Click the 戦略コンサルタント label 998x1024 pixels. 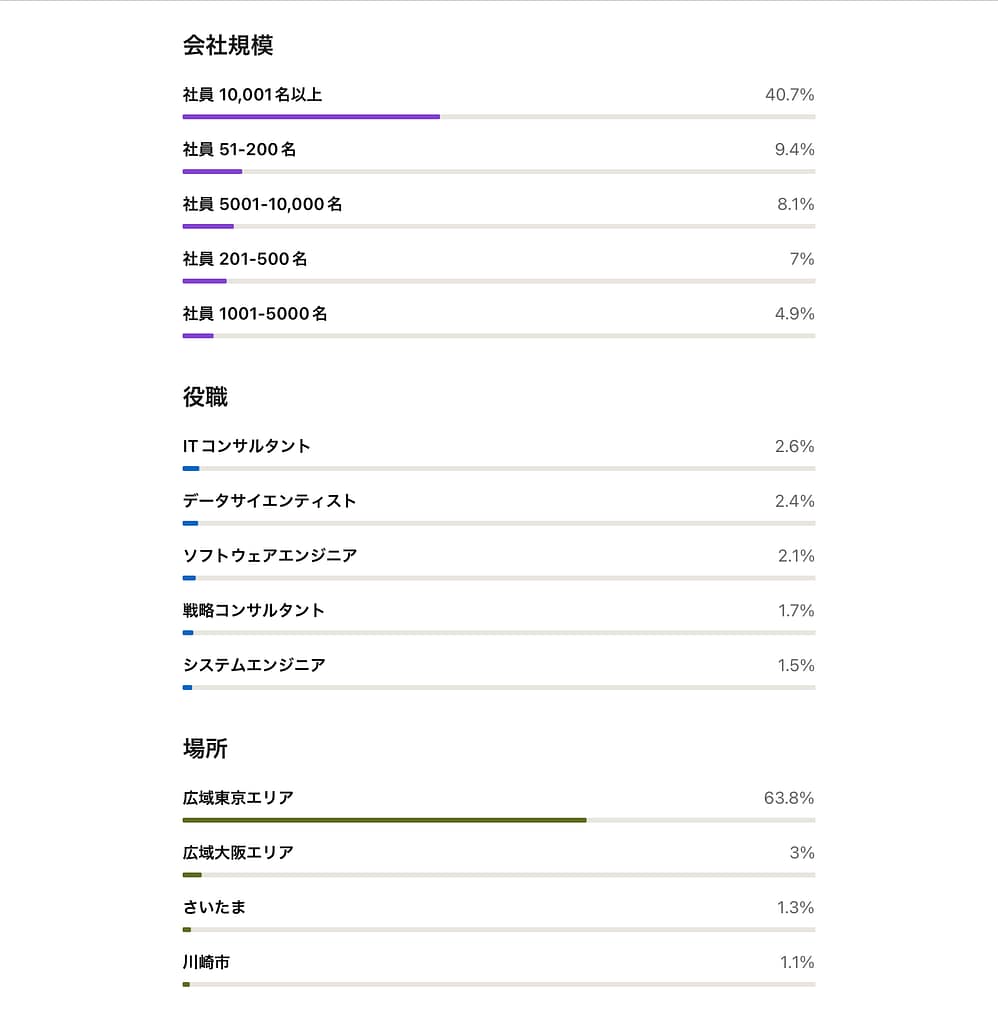pyautogui.click(x=254, y=610)
